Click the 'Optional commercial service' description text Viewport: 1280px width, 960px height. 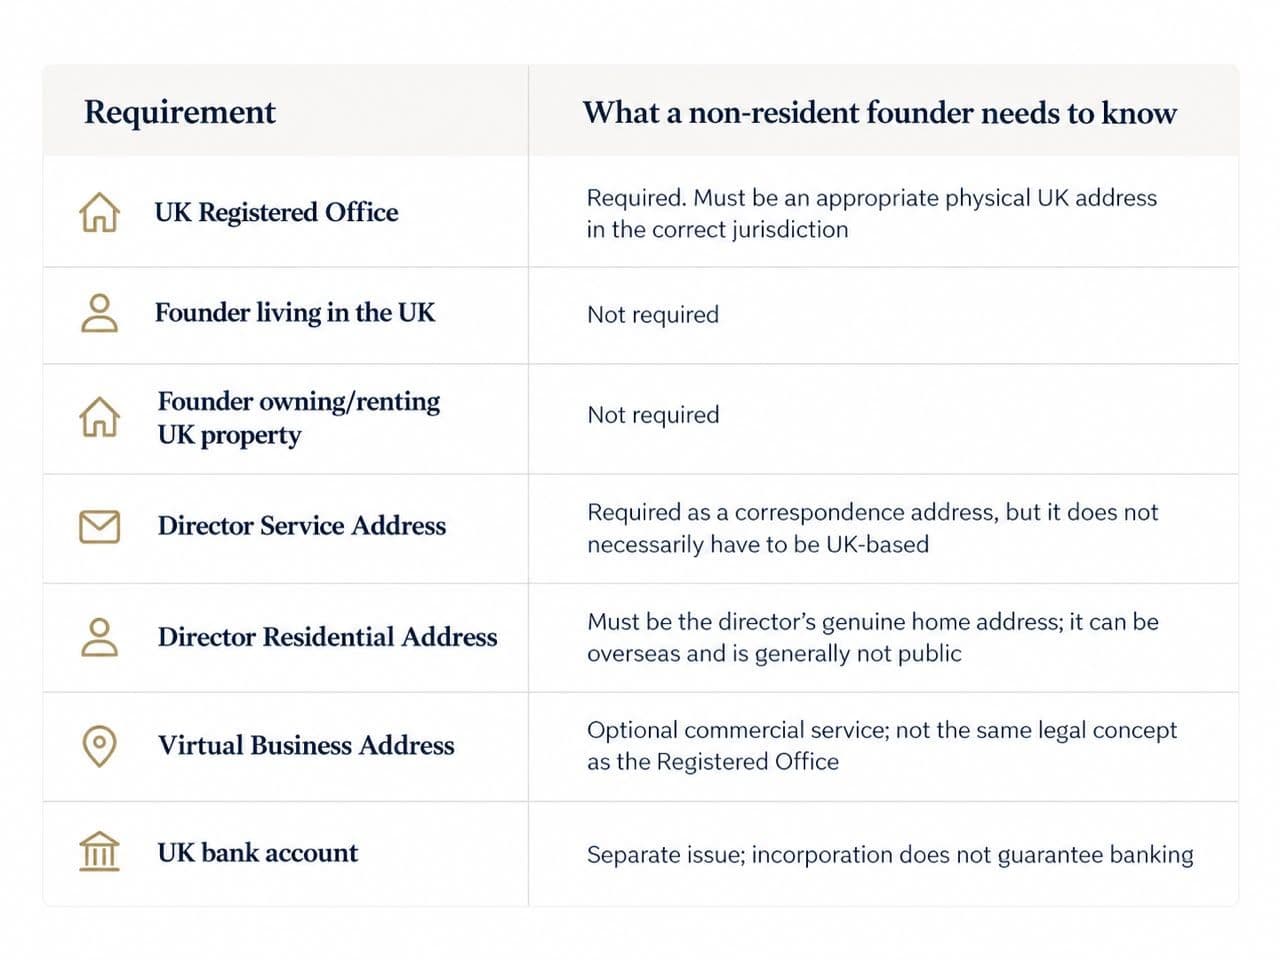882,746
